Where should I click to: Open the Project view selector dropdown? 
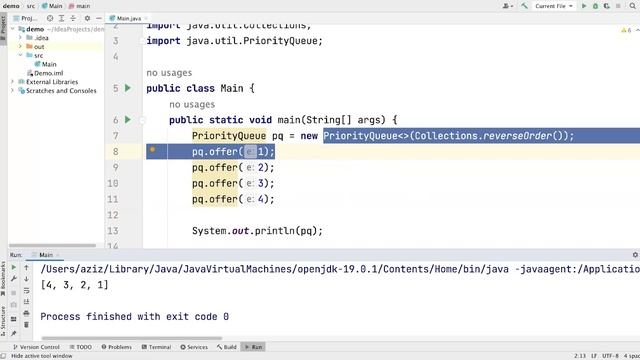click(x=25, y=18)
